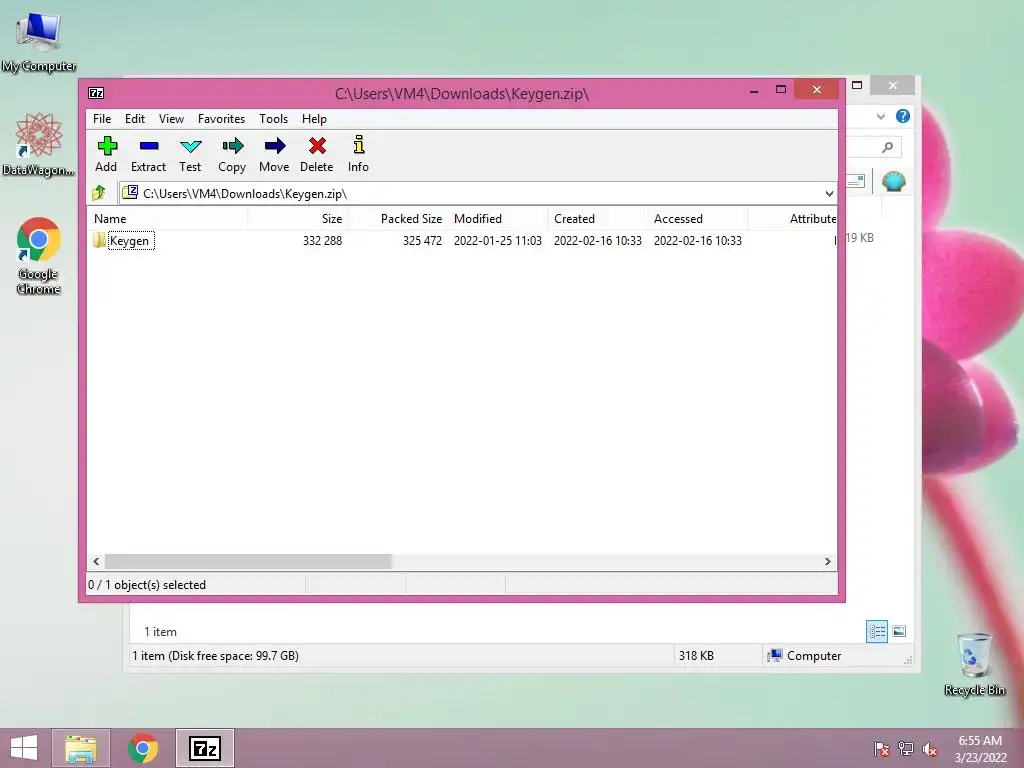
Task: Click the DataWagon desktop shortcut
Action: pos(39,145)
